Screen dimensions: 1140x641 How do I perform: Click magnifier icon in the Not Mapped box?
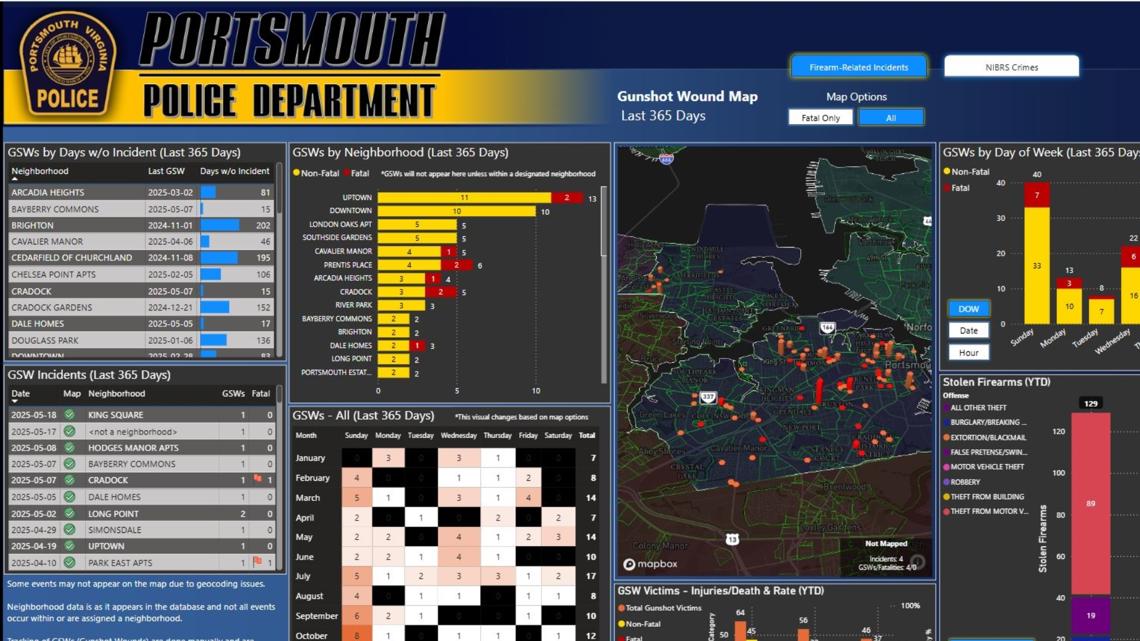pyautogui.click(x=917, y=561)
